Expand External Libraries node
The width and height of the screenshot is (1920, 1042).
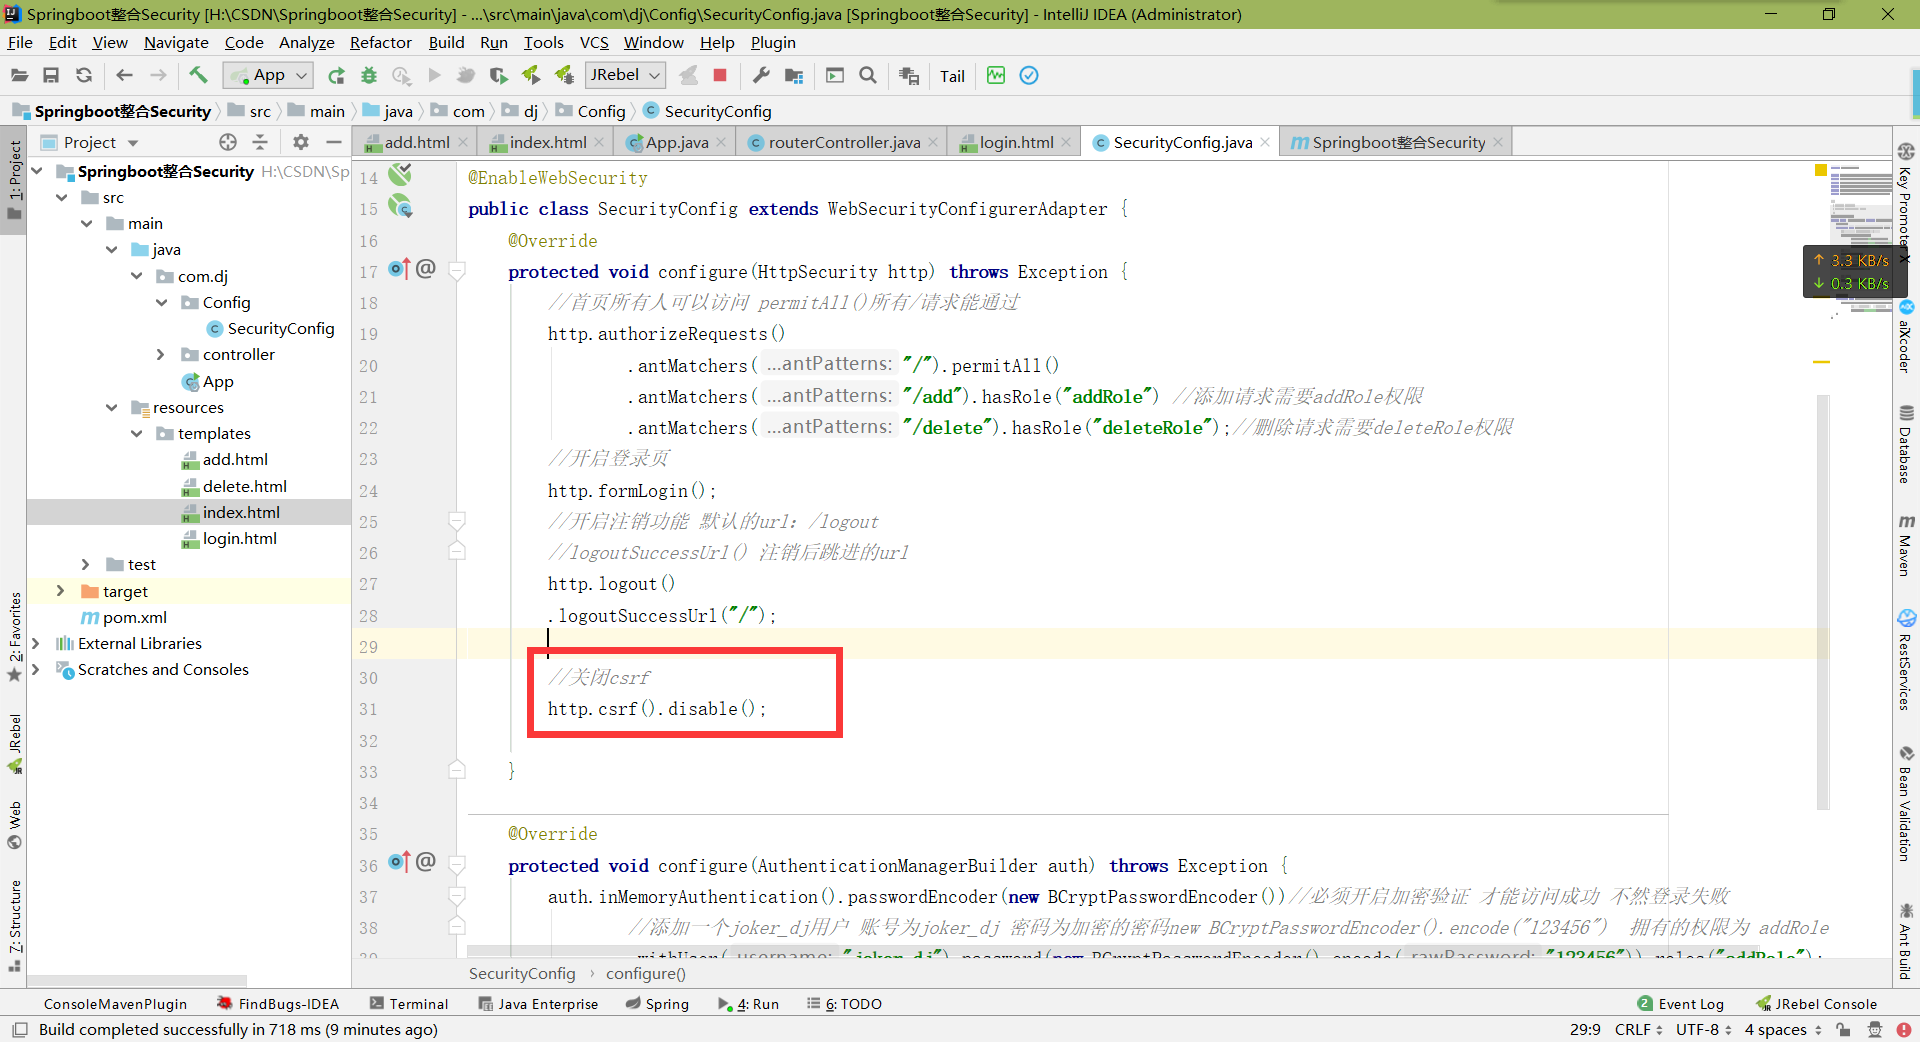coord(35,643)
